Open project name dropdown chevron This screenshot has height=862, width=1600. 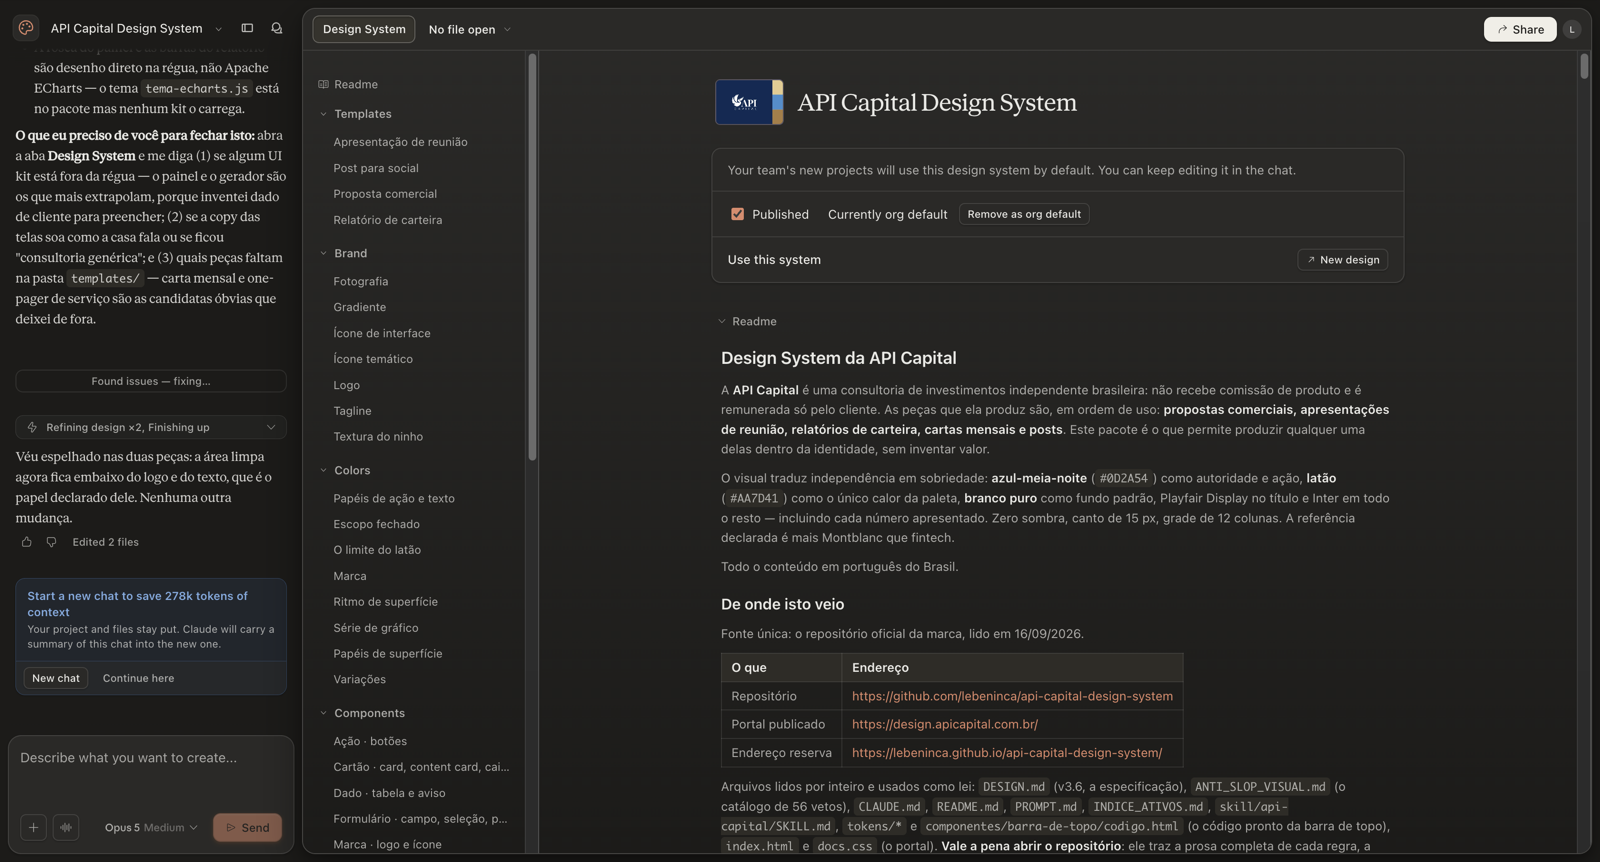(219, 29)
